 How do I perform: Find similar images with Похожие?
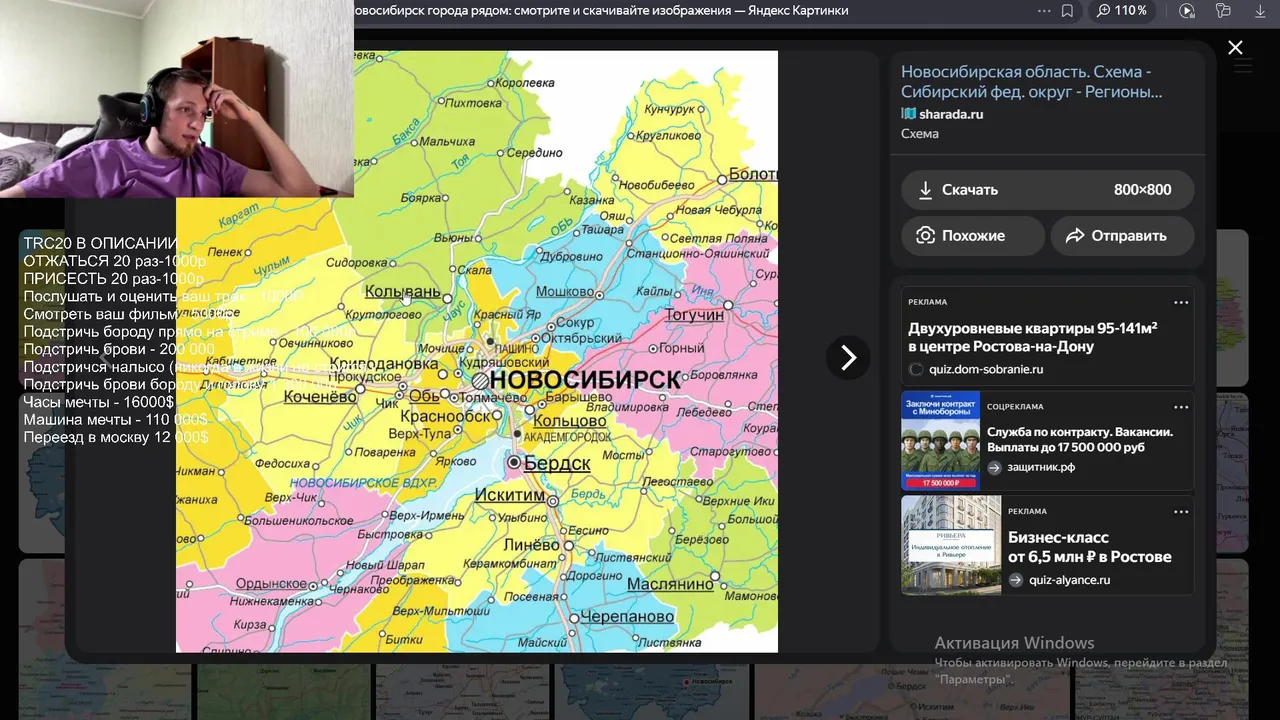click(973, 236)
